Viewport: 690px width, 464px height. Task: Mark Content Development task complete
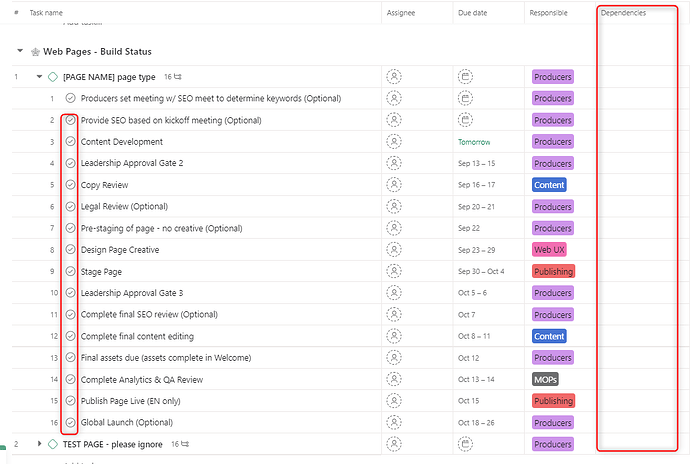click(x=70, y=142)
